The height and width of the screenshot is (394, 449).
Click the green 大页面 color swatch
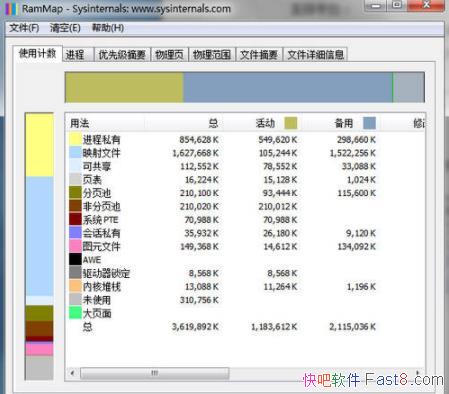click(75, 312)
